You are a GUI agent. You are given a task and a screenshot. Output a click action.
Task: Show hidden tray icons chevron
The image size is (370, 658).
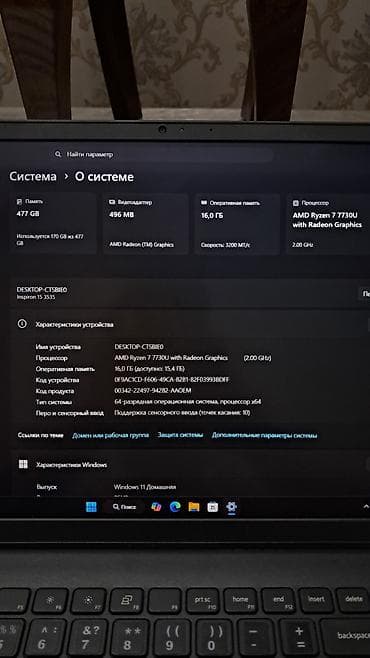pyautogui.click(x=366, y=507)
